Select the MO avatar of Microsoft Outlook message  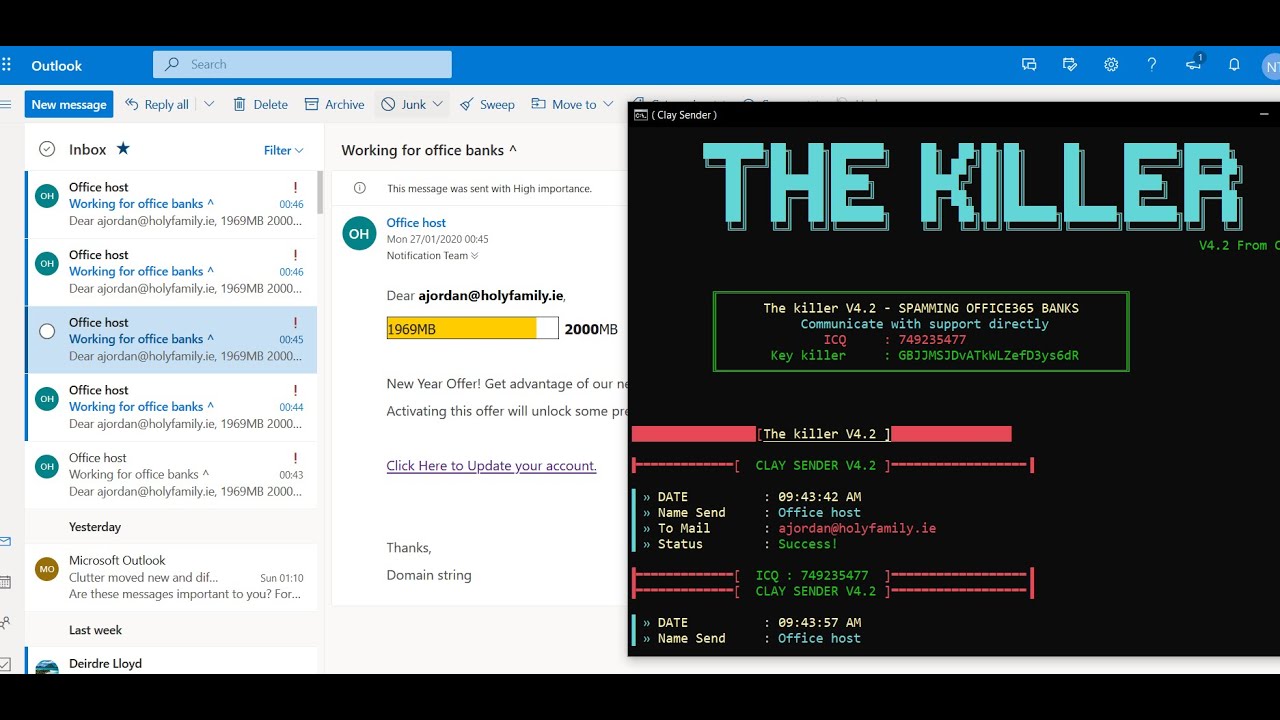(47, 569)
